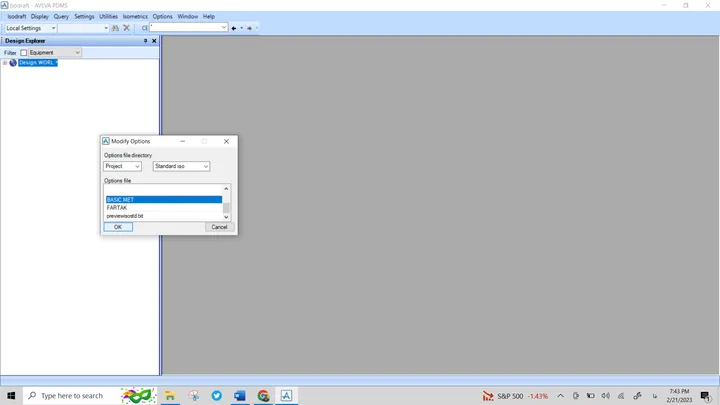720x405 pixels.
Task: Open the clock and date flyout
Action: [679, 396]
